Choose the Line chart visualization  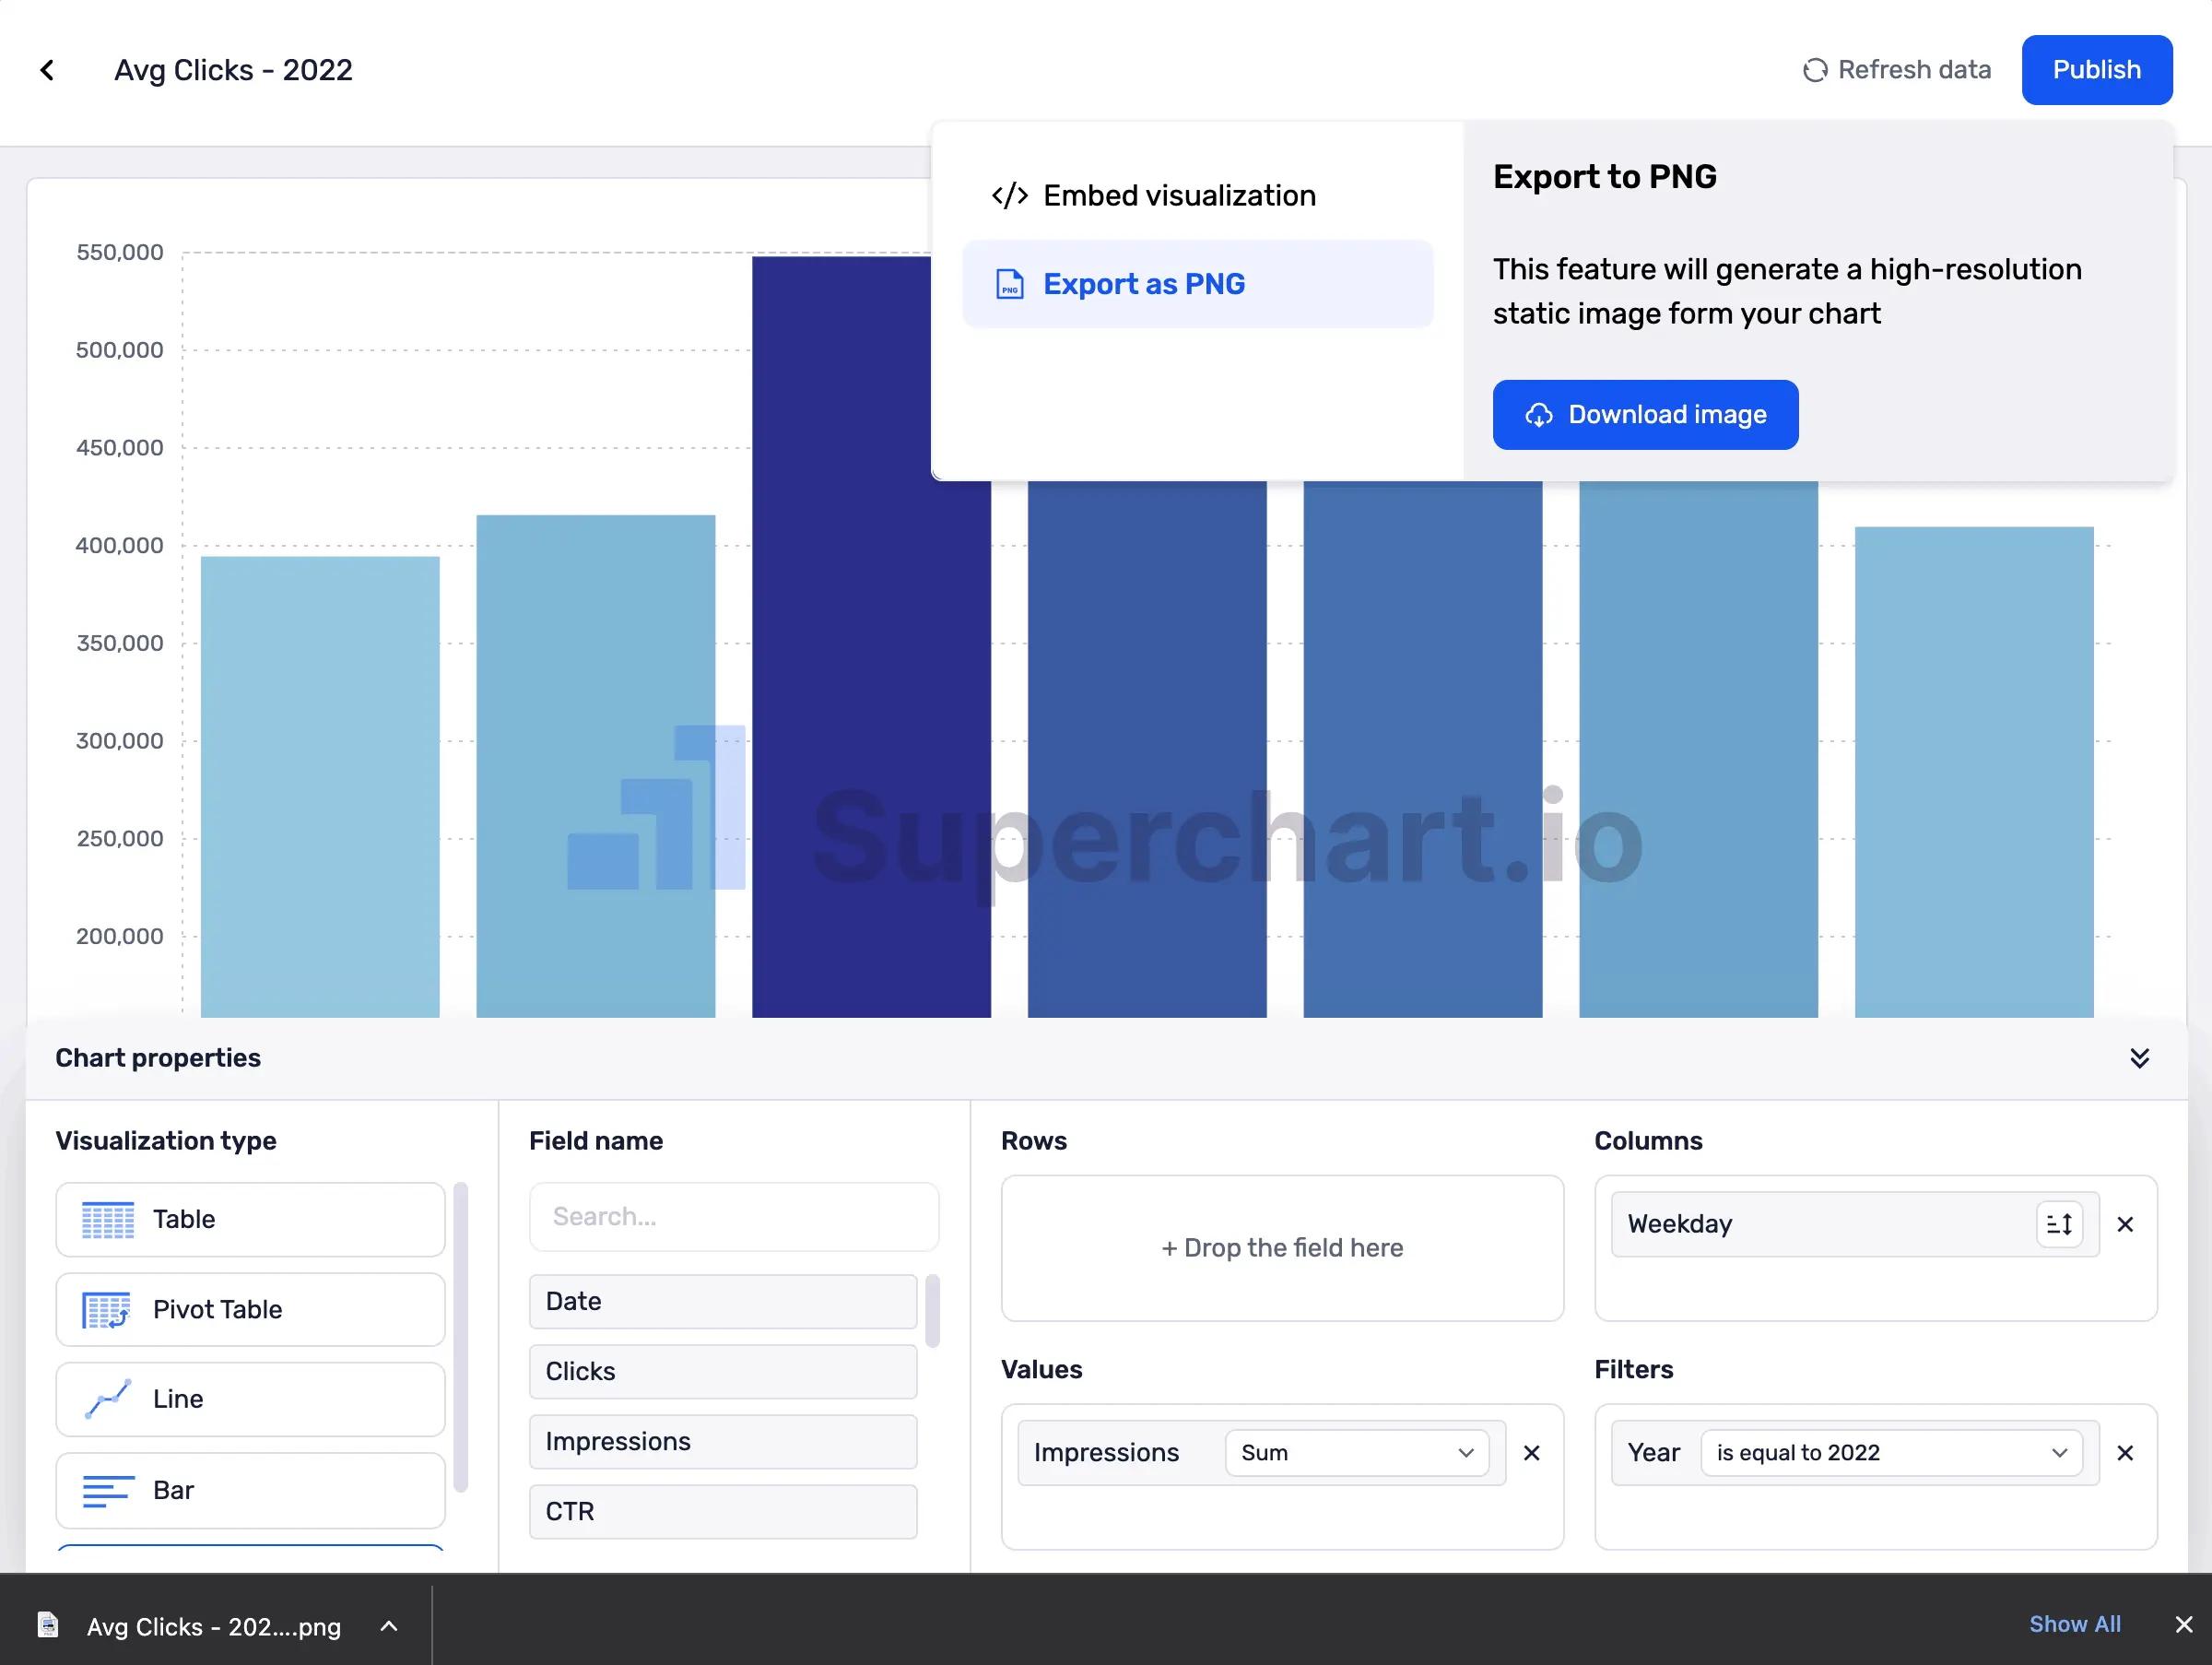tap(250, 1399)
